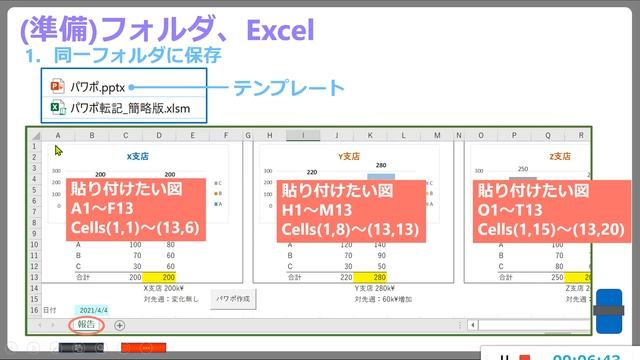Select row 13 header
Image resolution: width=640 pixels, height=360 pixels.
[x=34, y=277]
